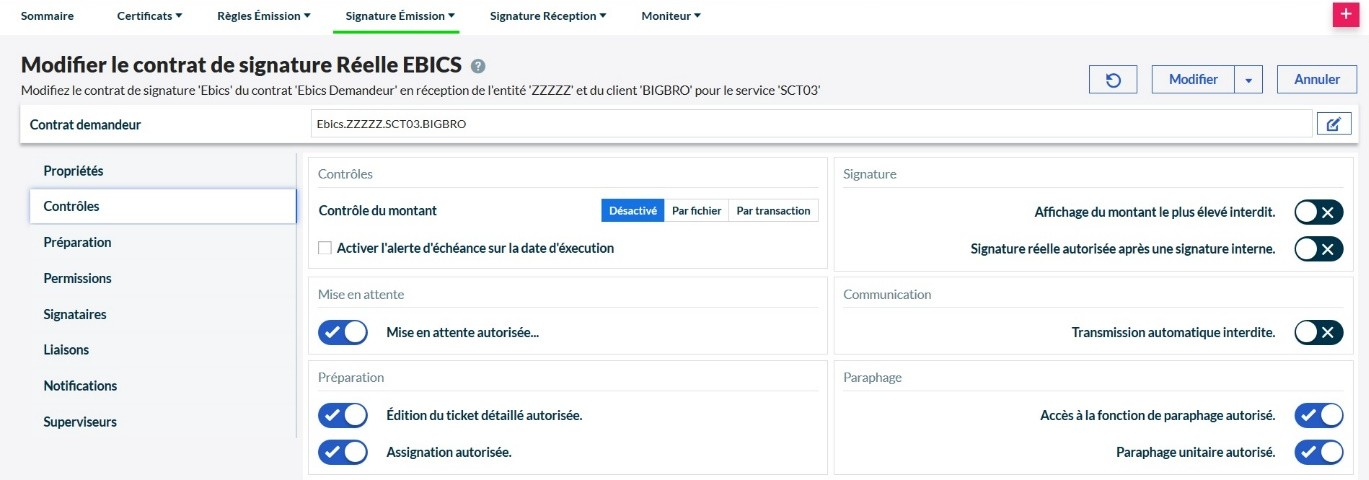The height and width of the screenshot is (480, 1369).
Task: Click the help question mark icon
Action: pos(478,66)
